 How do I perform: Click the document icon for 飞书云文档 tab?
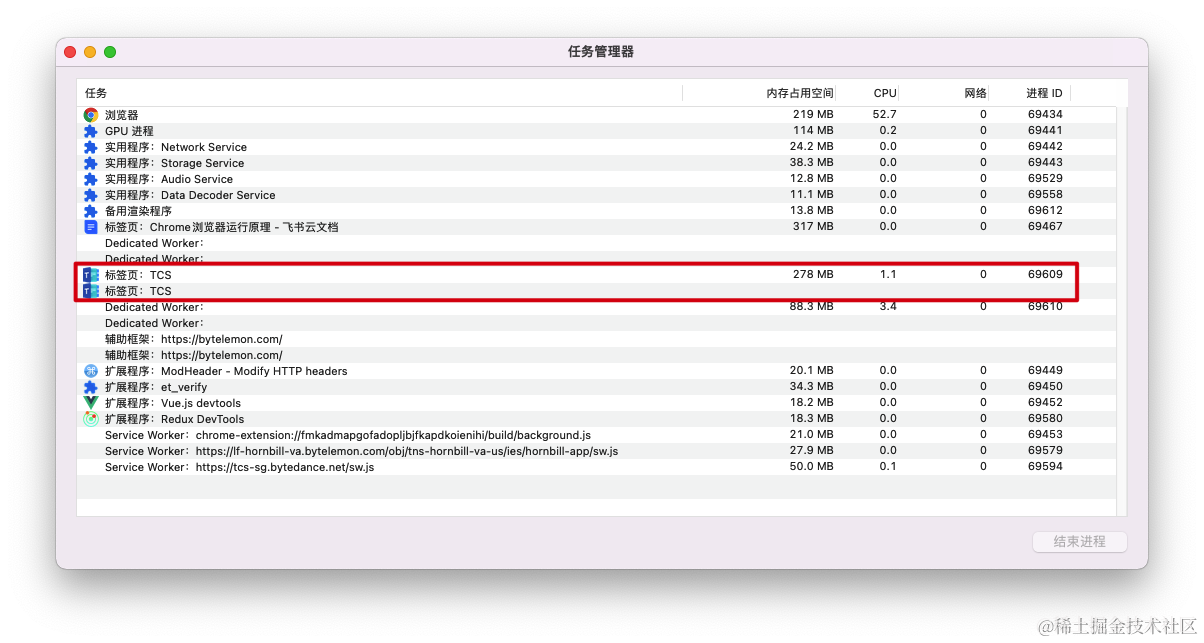91,227
